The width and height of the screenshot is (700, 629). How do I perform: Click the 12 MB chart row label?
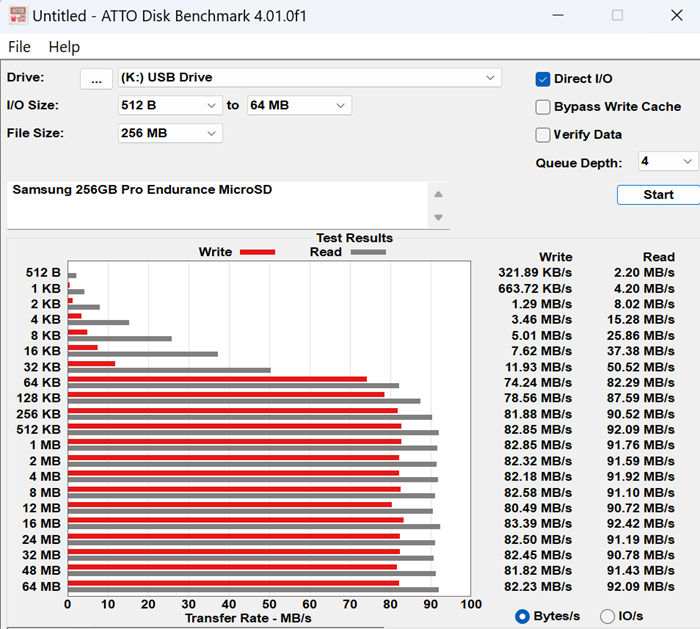pos(41,508)
